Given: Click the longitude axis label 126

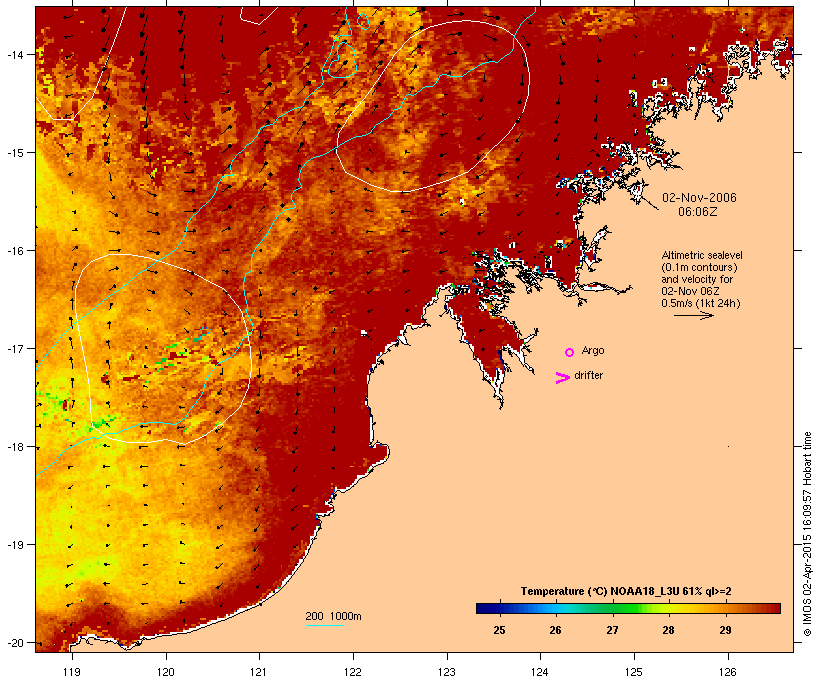Looking at the screenshot, I should [727, 672].
